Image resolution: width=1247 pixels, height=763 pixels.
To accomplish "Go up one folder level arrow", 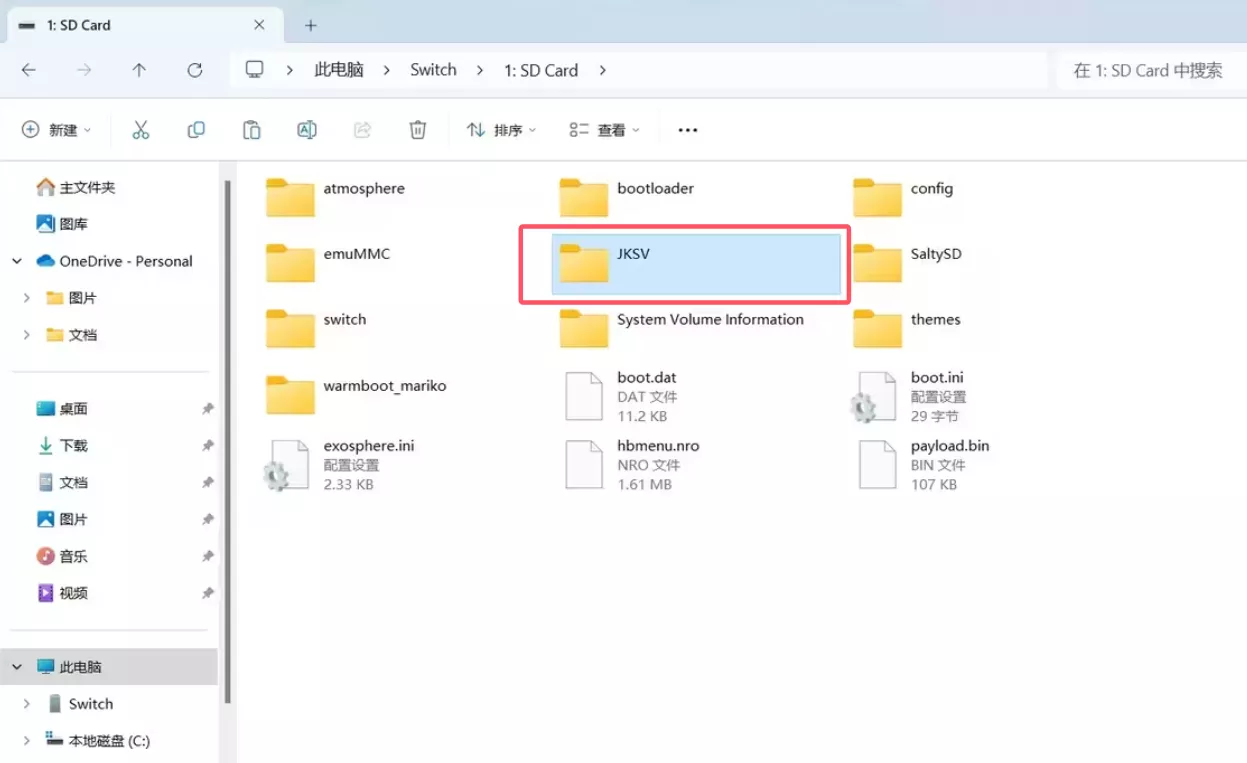I will point(139,70).
